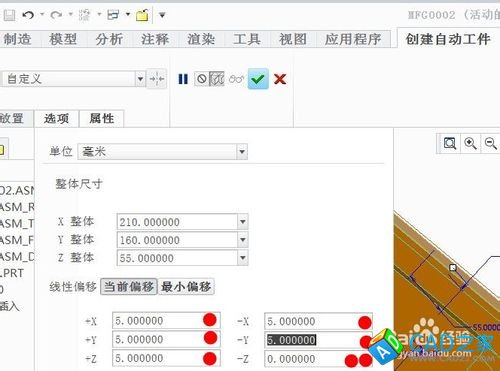Click the 插入 entry in model tree

coord(9,306)
